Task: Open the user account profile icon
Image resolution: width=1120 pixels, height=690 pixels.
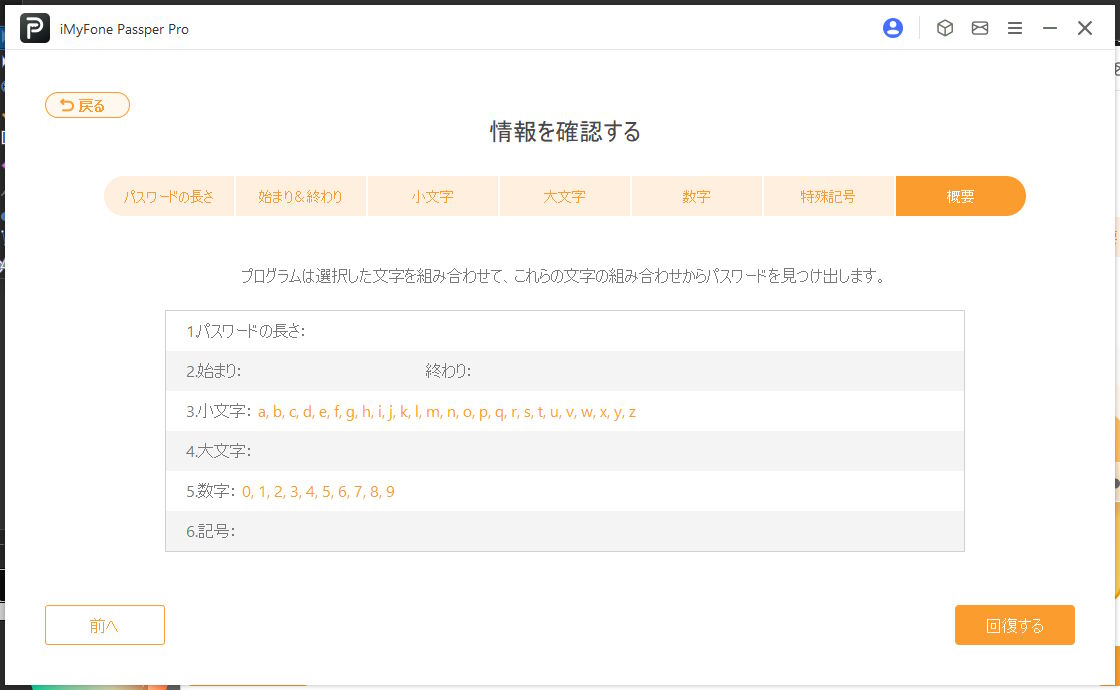Action: (893, 29)
